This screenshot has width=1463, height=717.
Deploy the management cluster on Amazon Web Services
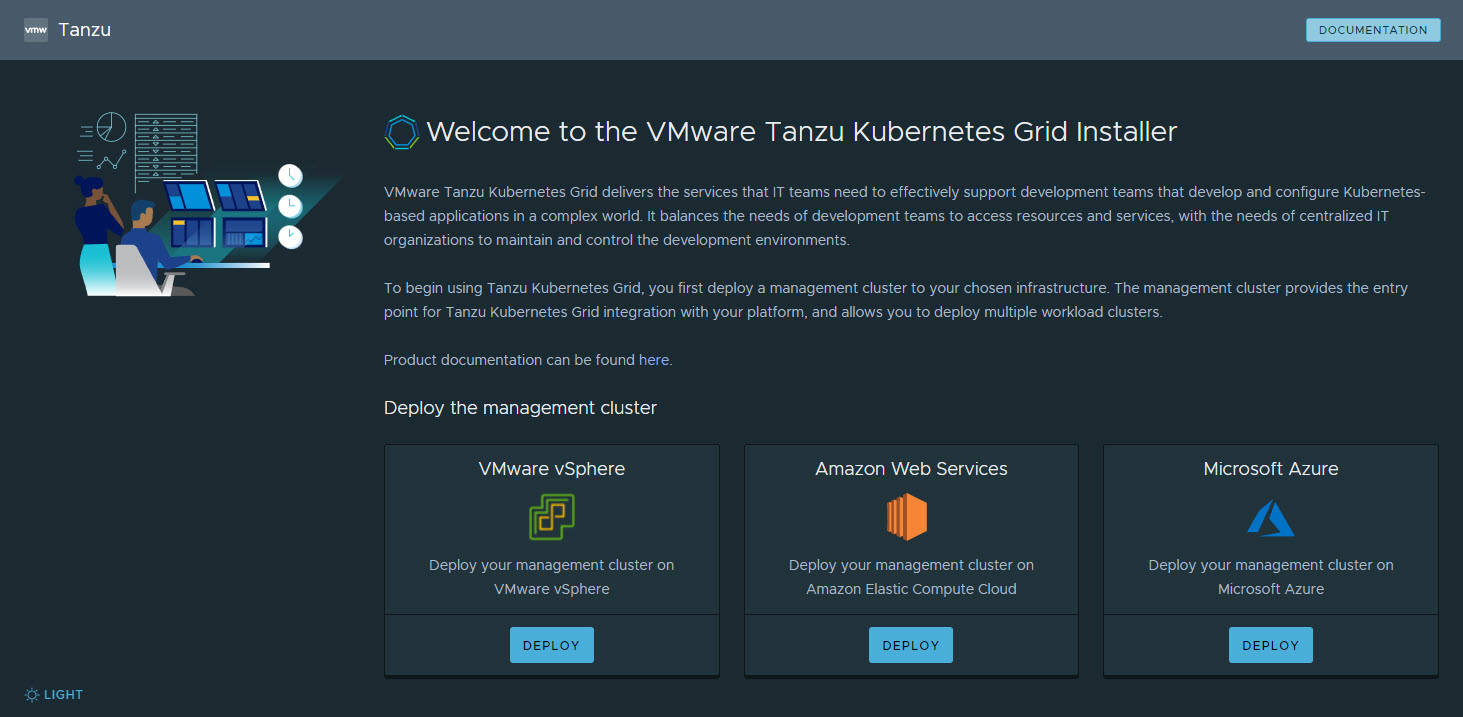click(911, 645)
